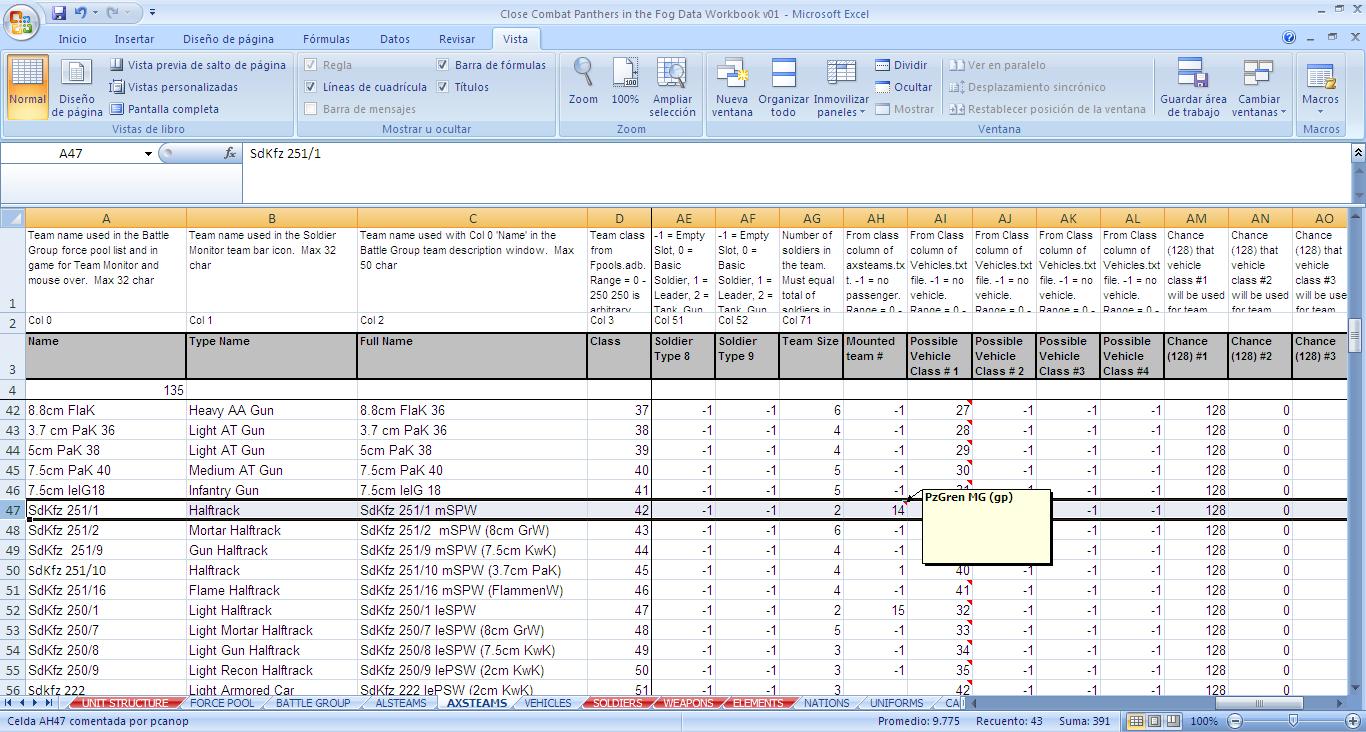Image resolution: width=1366 pixels, height=732 pixels.
Task: Click in the formula bar text
Action: coord(795,154)
